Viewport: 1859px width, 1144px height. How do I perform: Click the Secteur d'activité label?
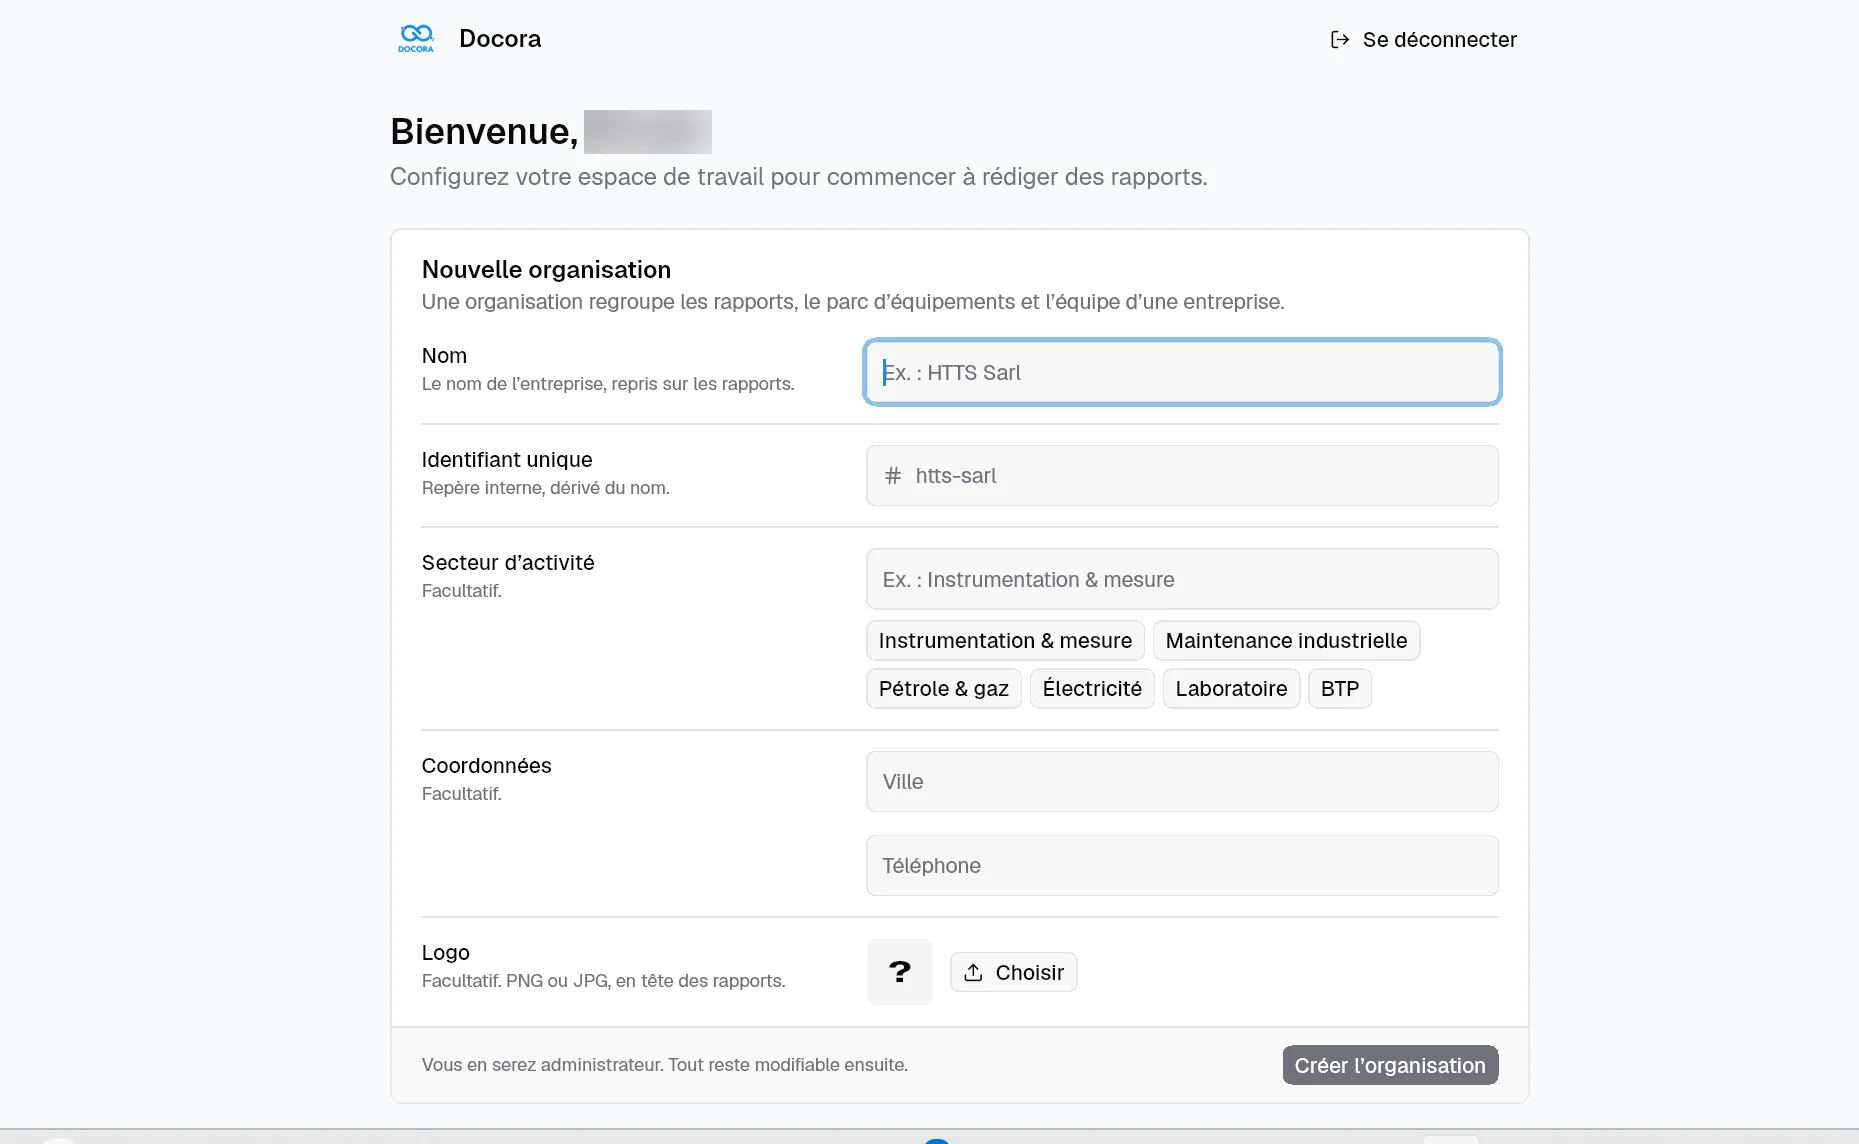coord(508,563)
